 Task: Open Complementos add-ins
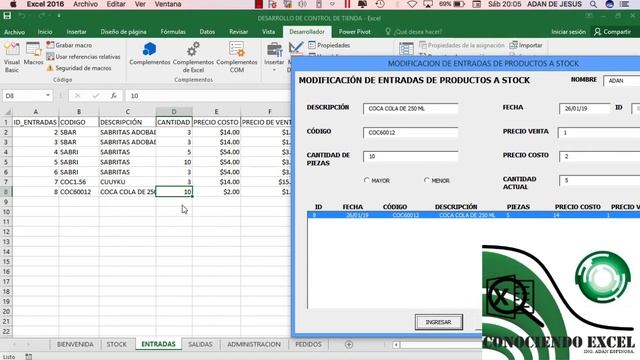click(x=149, y=54)
